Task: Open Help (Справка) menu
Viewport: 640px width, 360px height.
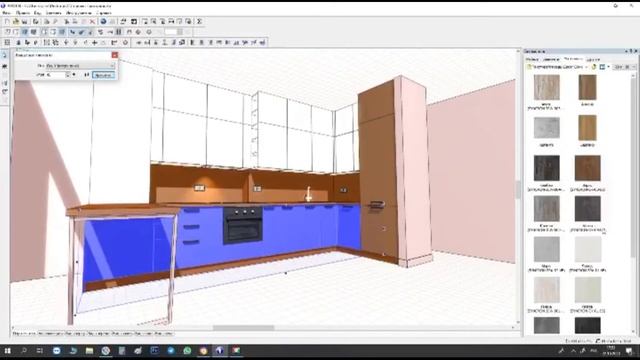Action: tap(104, 13)
